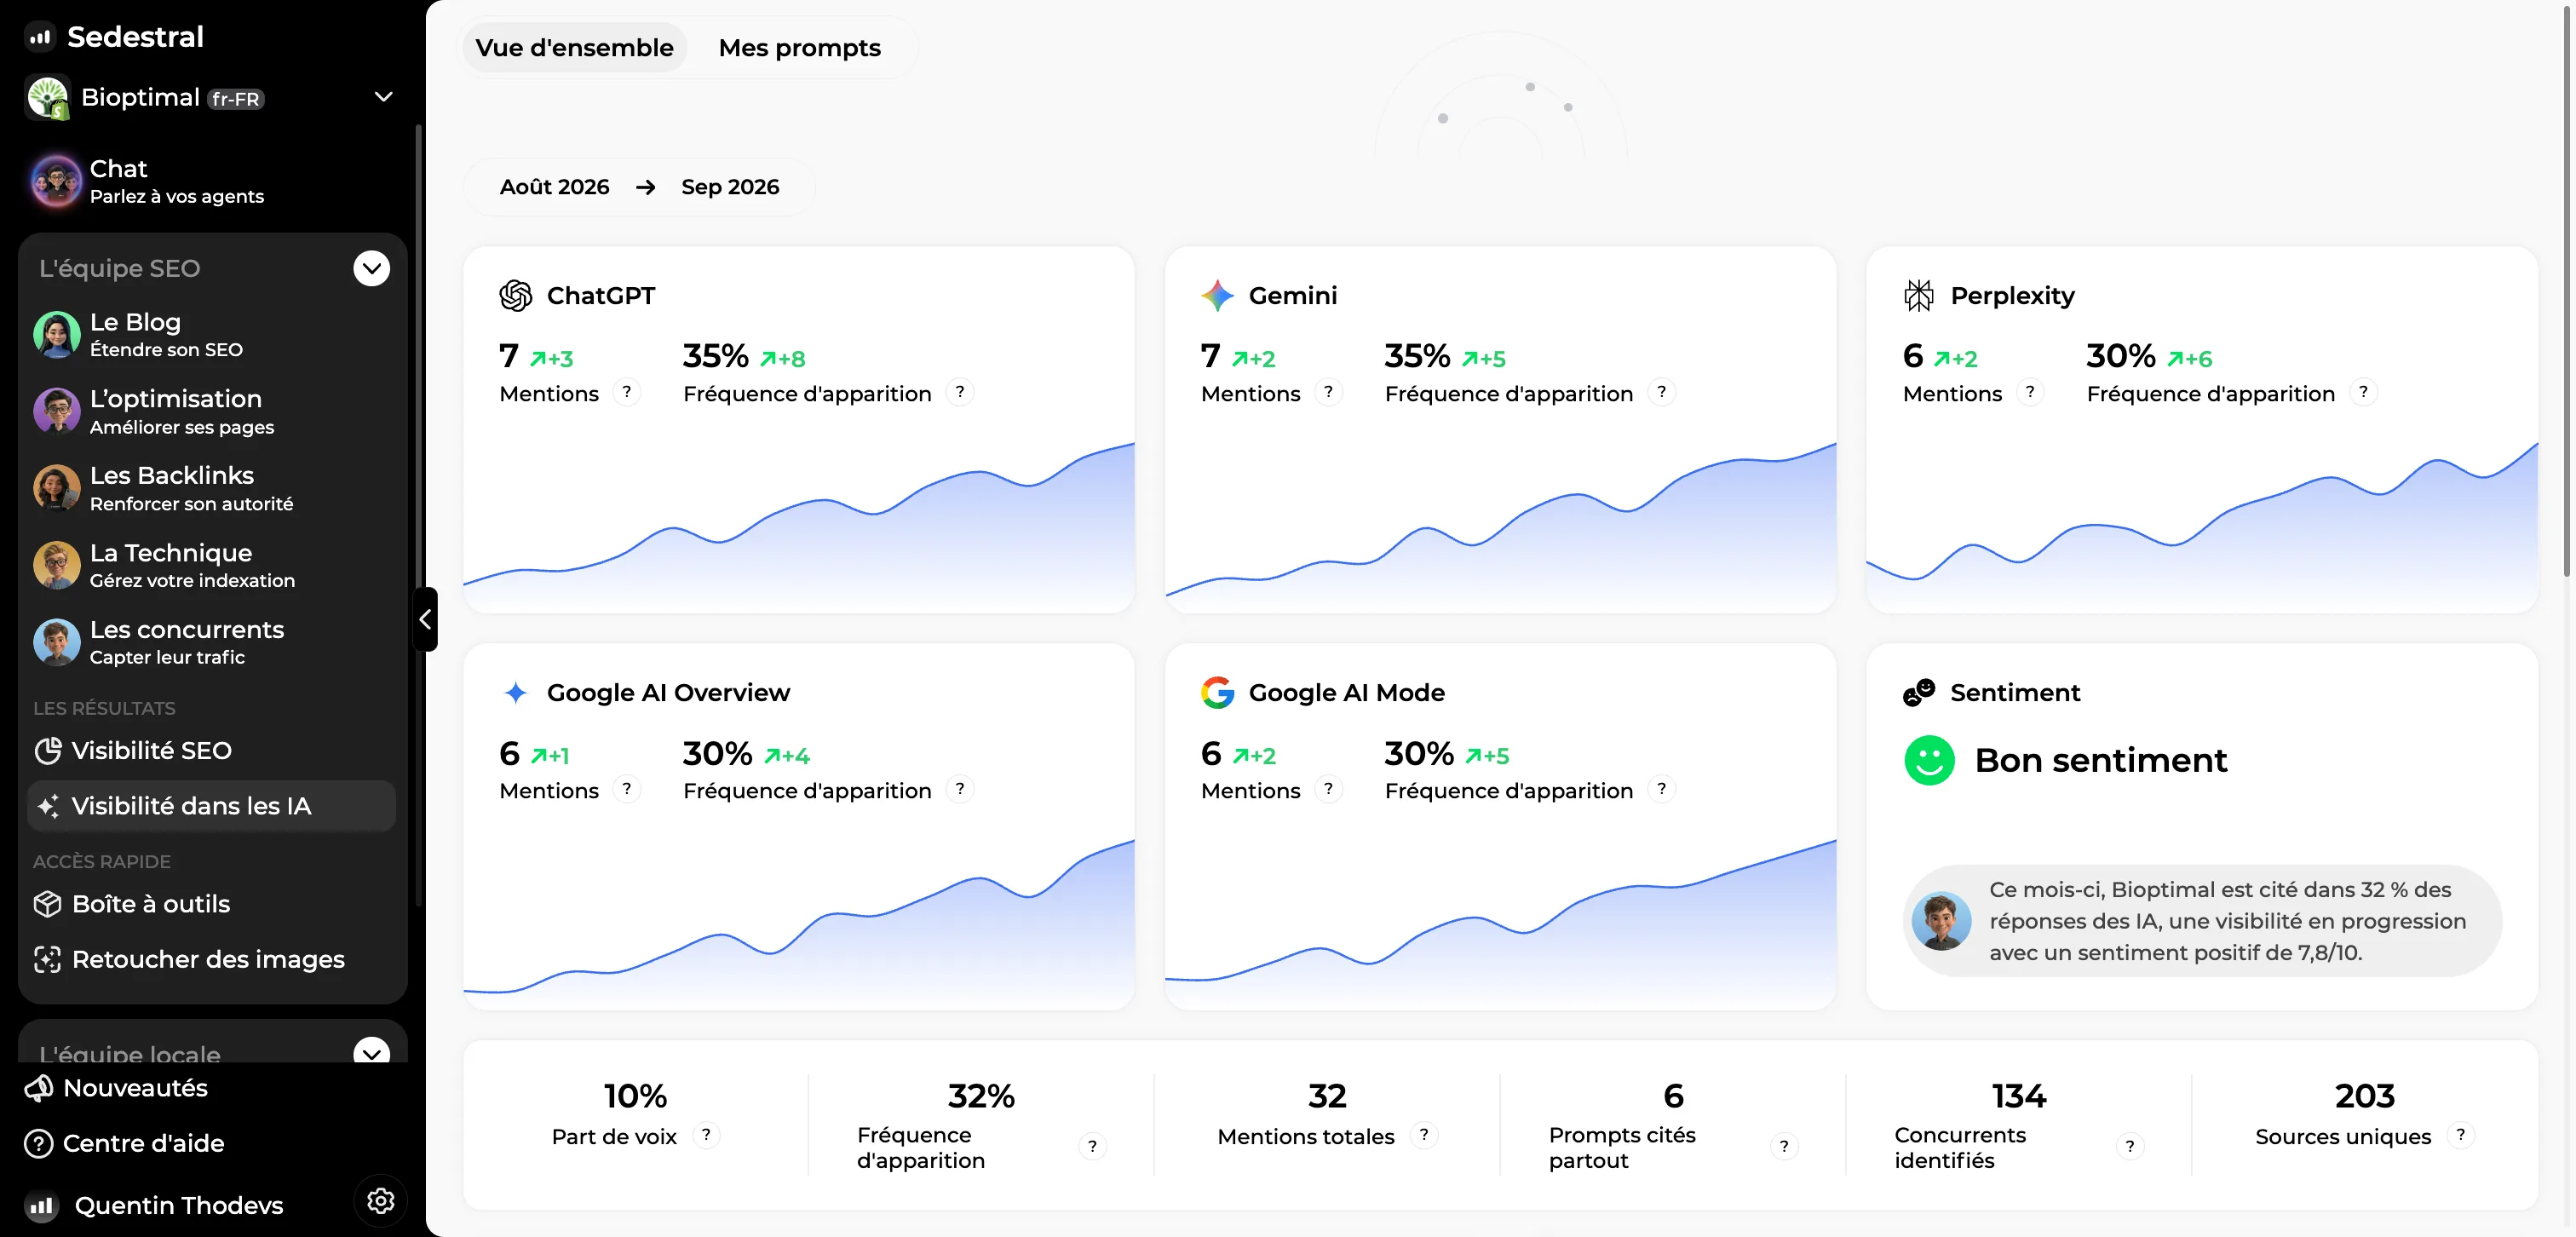
Task: Show help for Part de voix
Action: [706, 1135]
